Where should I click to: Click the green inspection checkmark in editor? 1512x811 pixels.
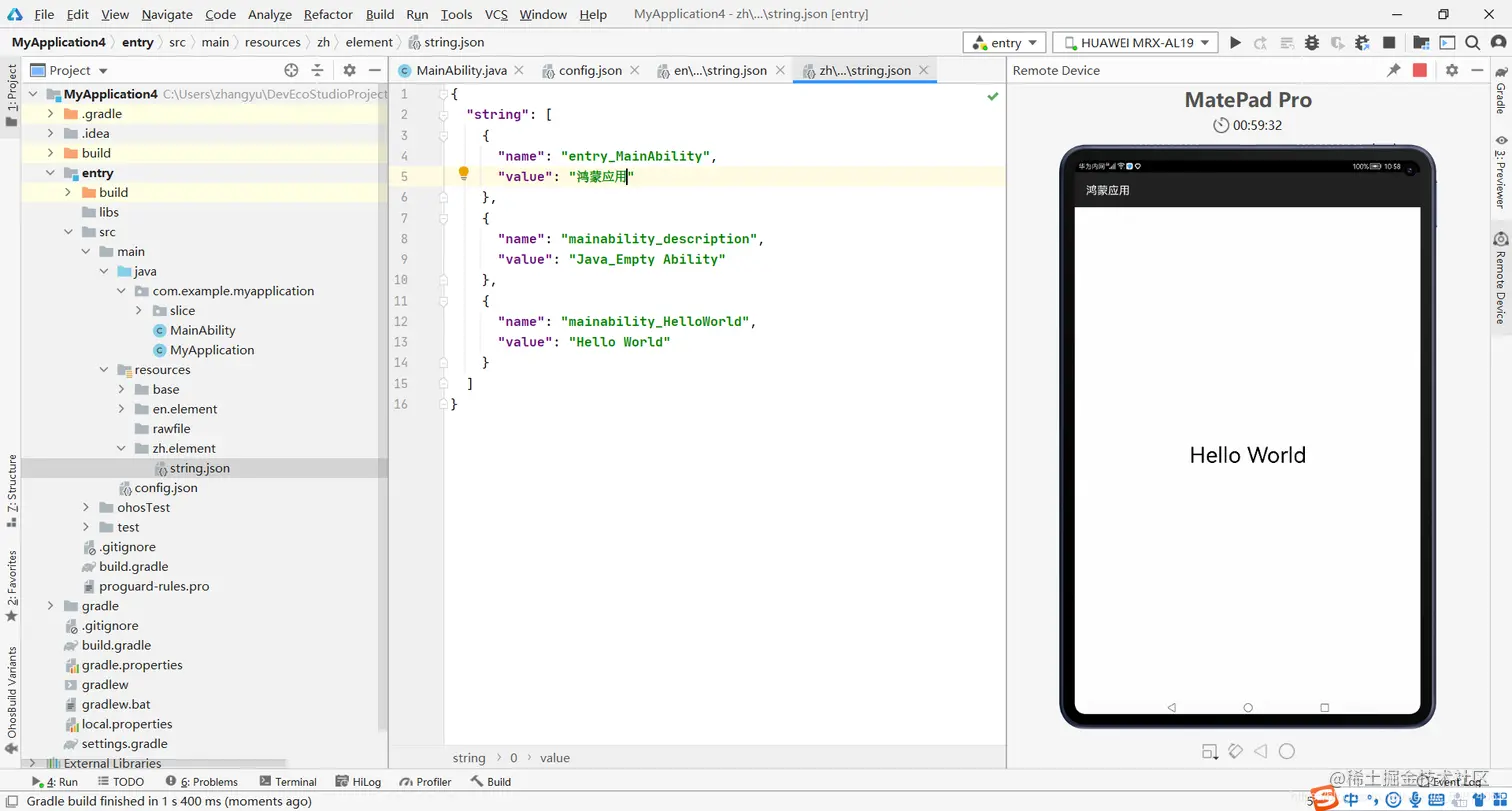(x=992, y=96)
